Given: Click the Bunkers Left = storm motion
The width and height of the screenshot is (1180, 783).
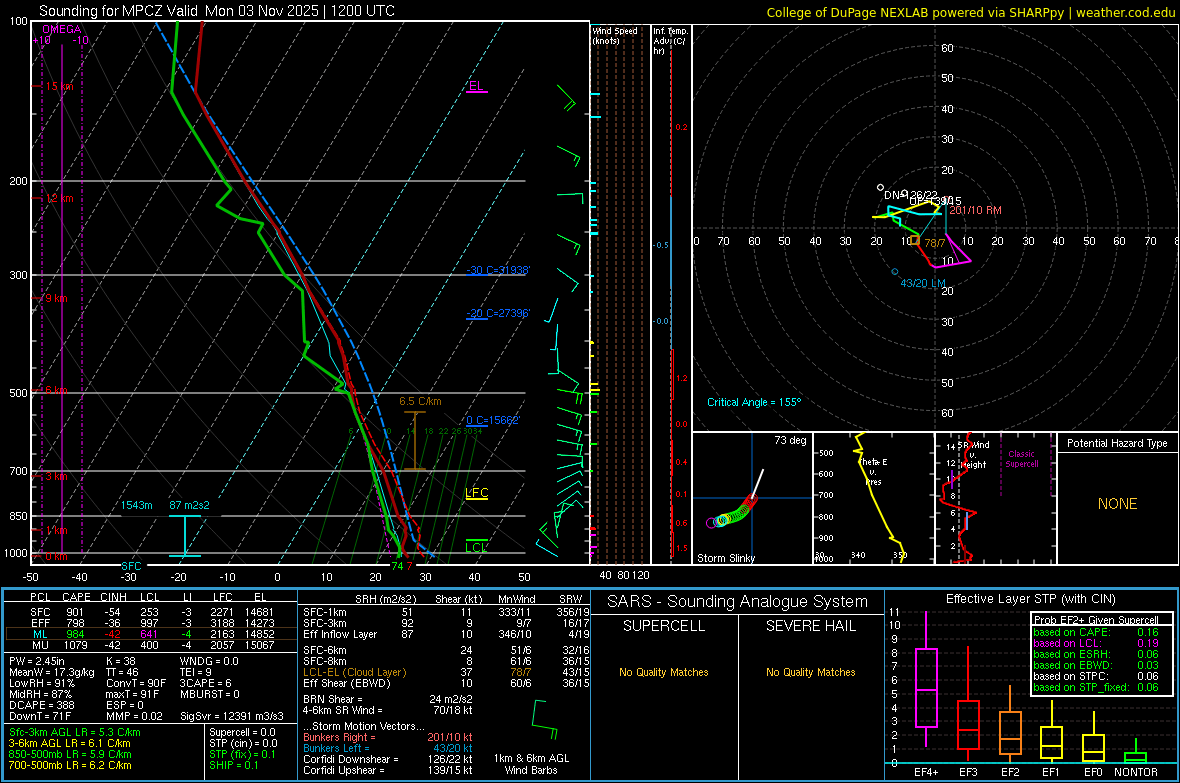Looking at the screenshot, I should tap(388, 748).
